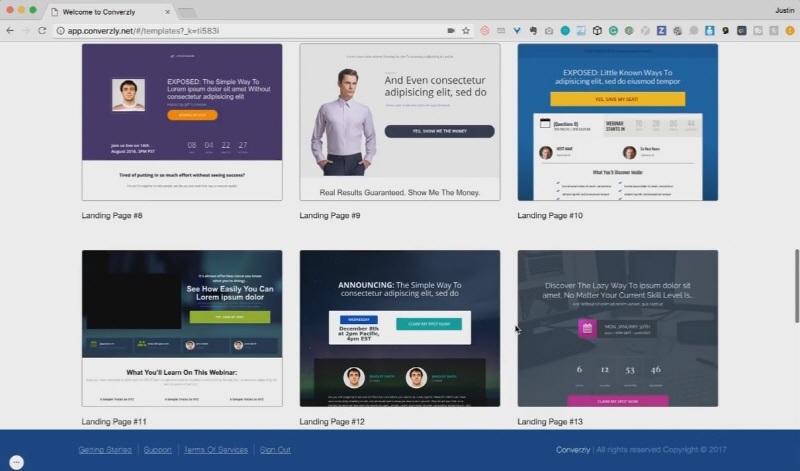Click the 'Landing Page #10' caption
The width and height of the screenshot is (800, 471).
(x=550, y=215)
